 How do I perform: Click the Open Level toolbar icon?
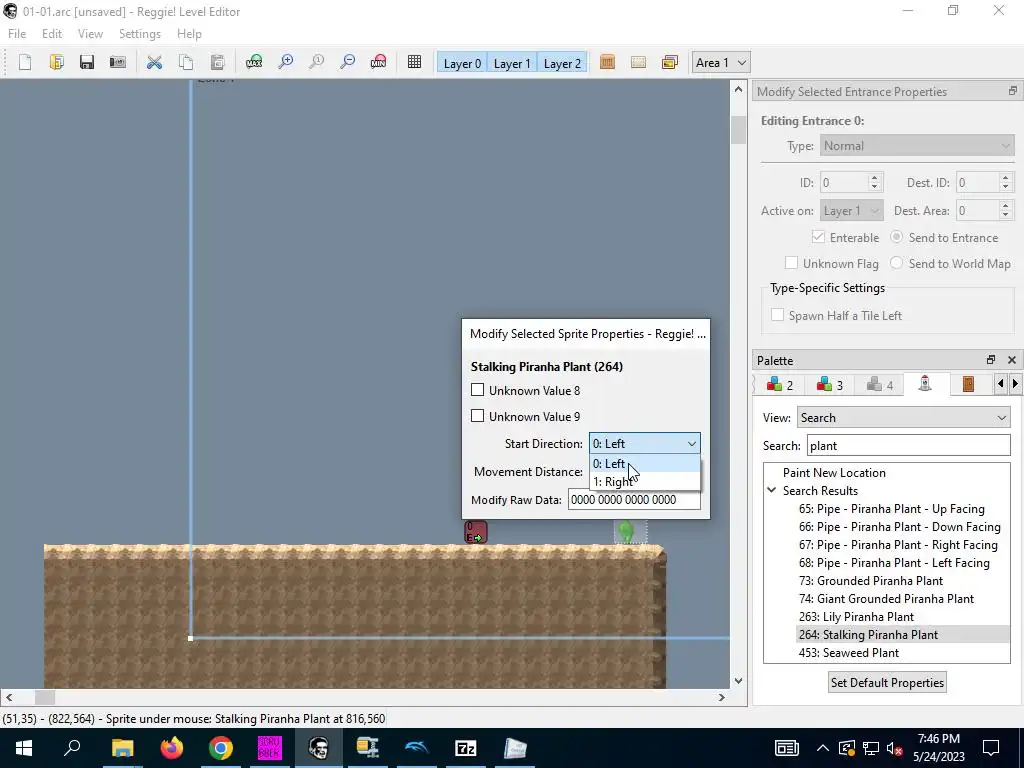[56, 63]
